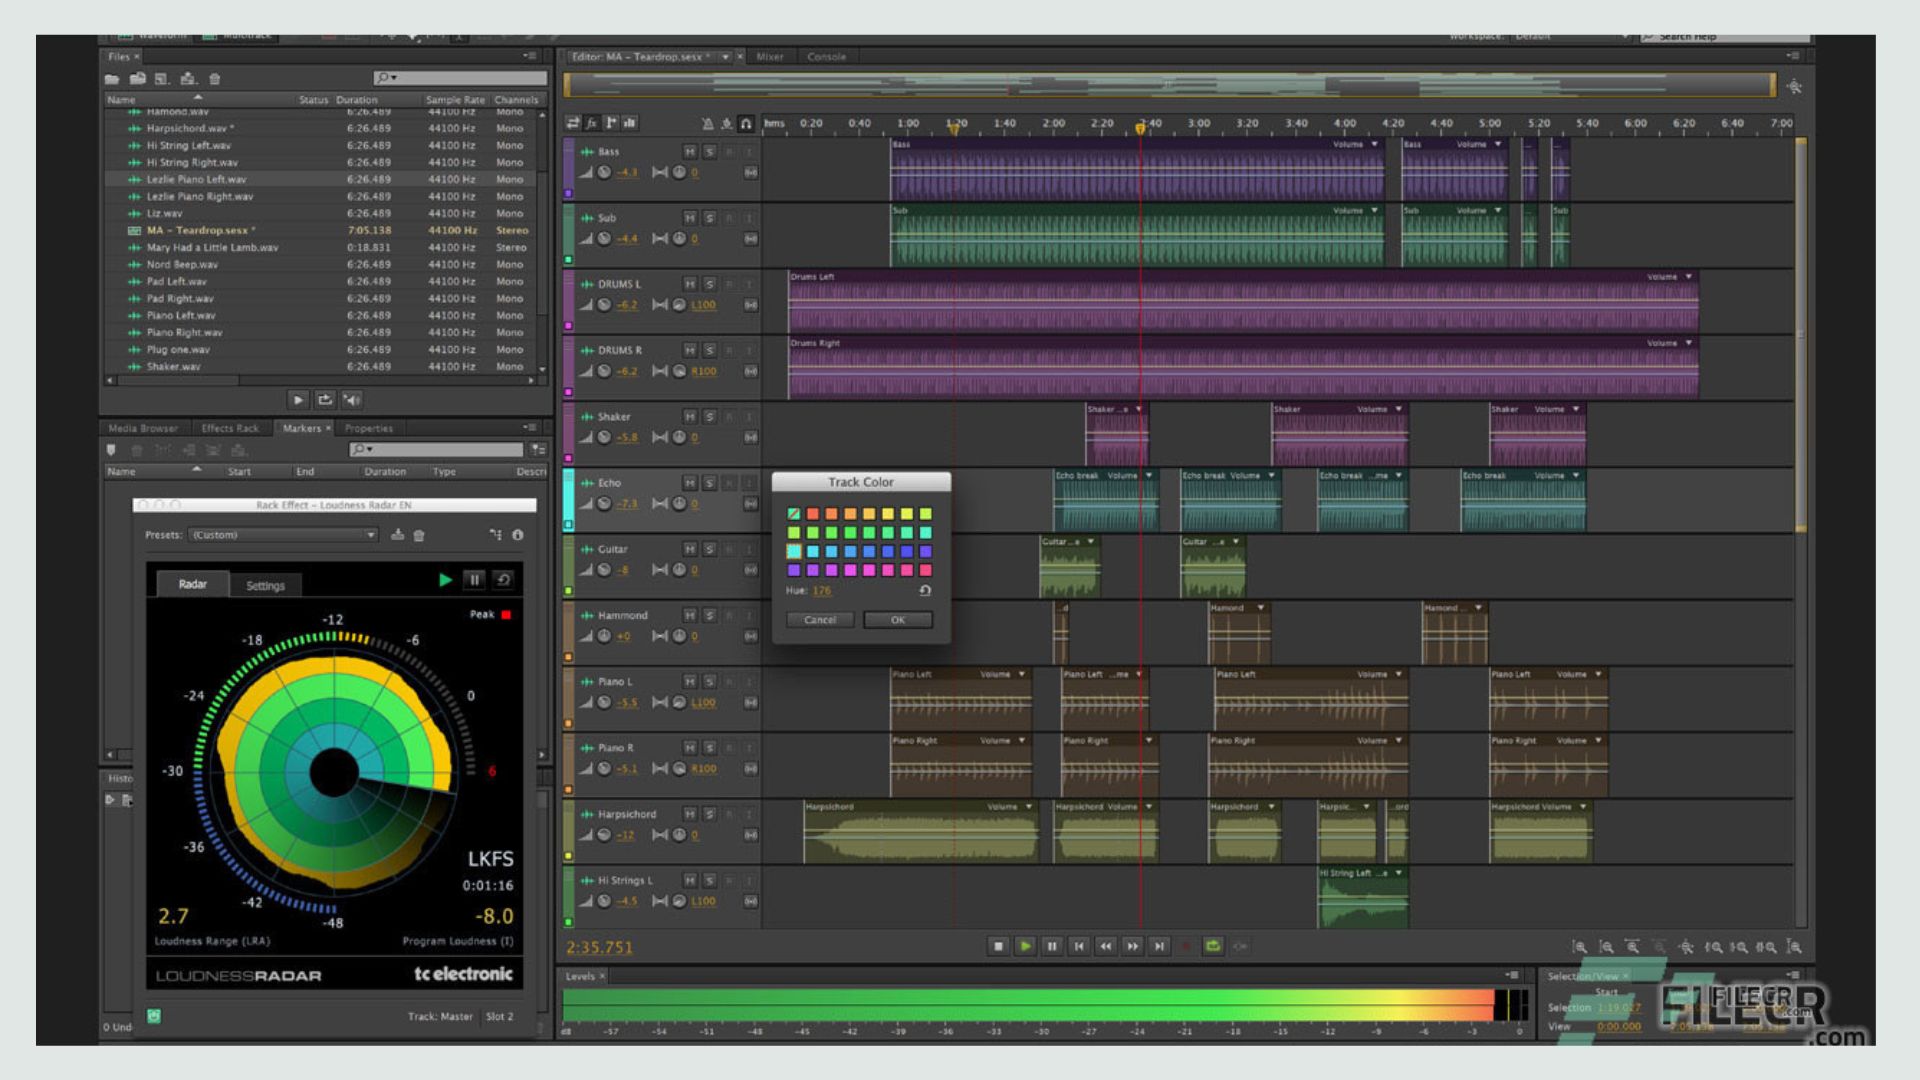Toggle auto-play speaker icon in Files panel
1920x1080 pixels.
352,400
